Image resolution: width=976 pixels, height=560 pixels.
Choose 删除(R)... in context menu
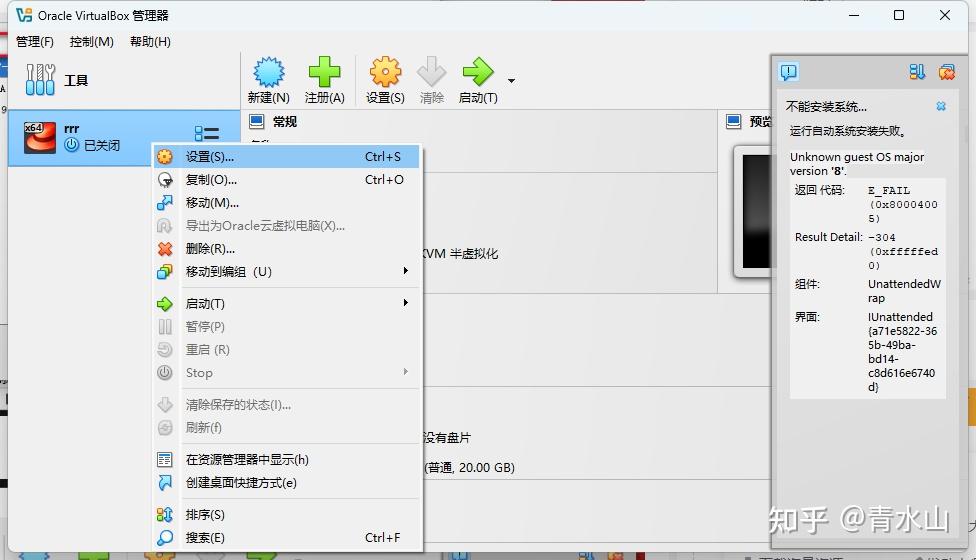click(286, 249)
